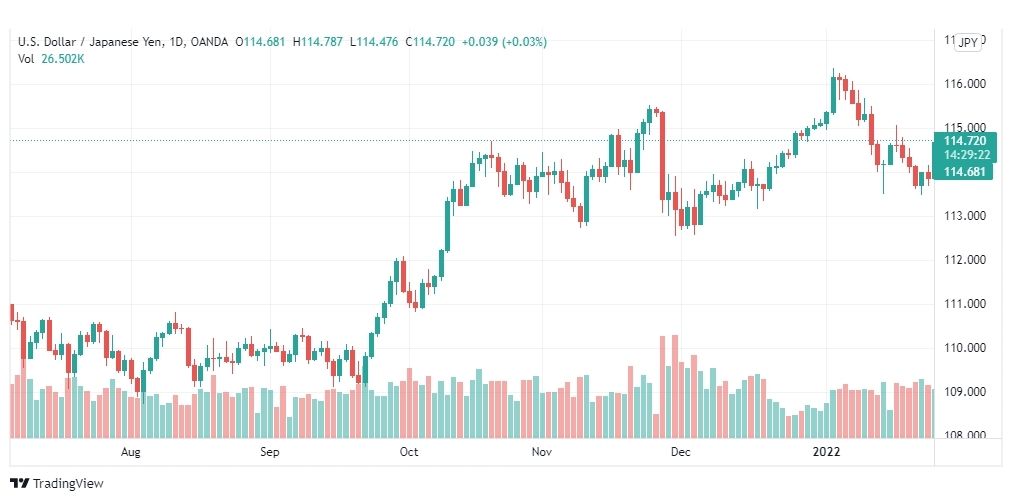Click the Aug label on time axis
1012x501 pixels.
click(130, 452)
